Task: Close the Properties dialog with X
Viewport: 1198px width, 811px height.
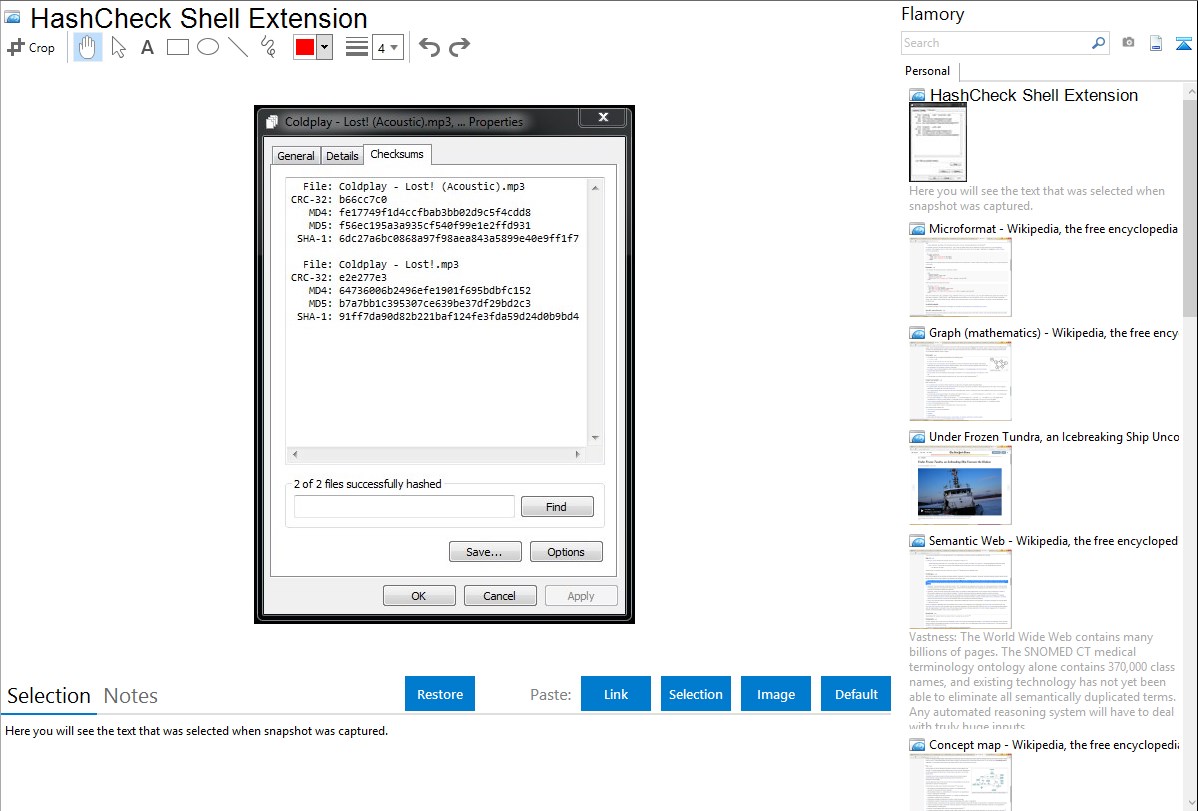Action: point(604,117)
